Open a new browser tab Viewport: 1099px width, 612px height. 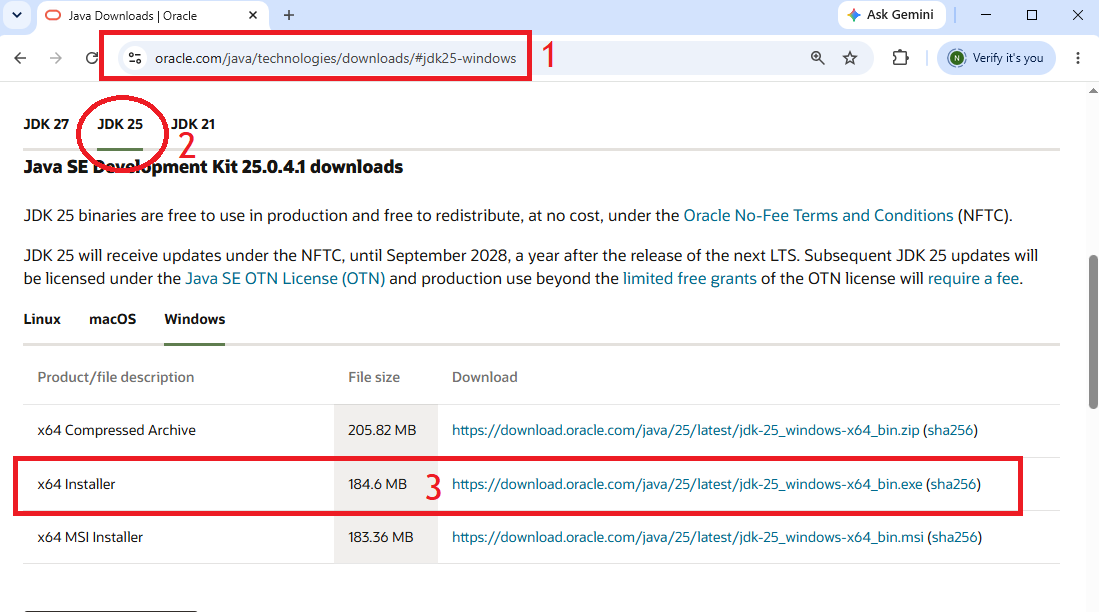289,15
